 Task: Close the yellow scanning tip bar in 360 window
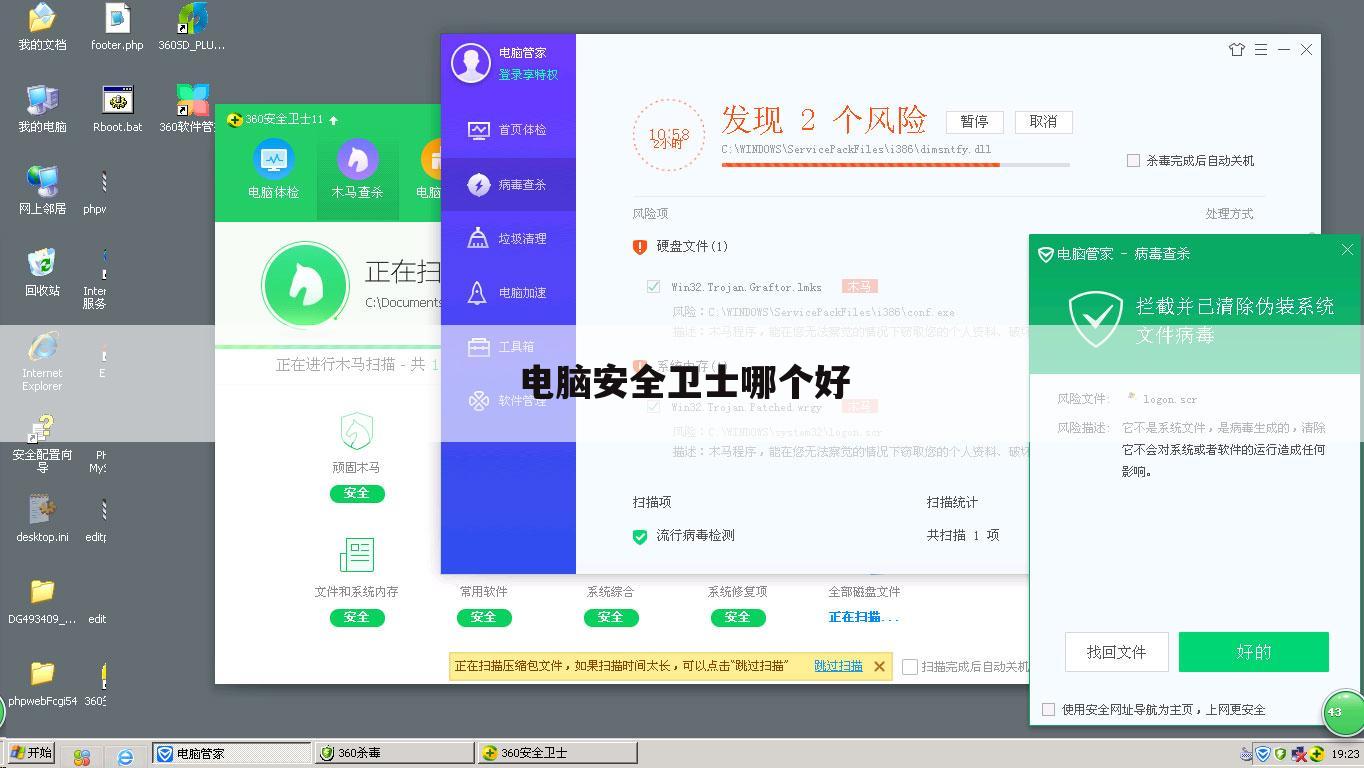click(x=879, y=666)
